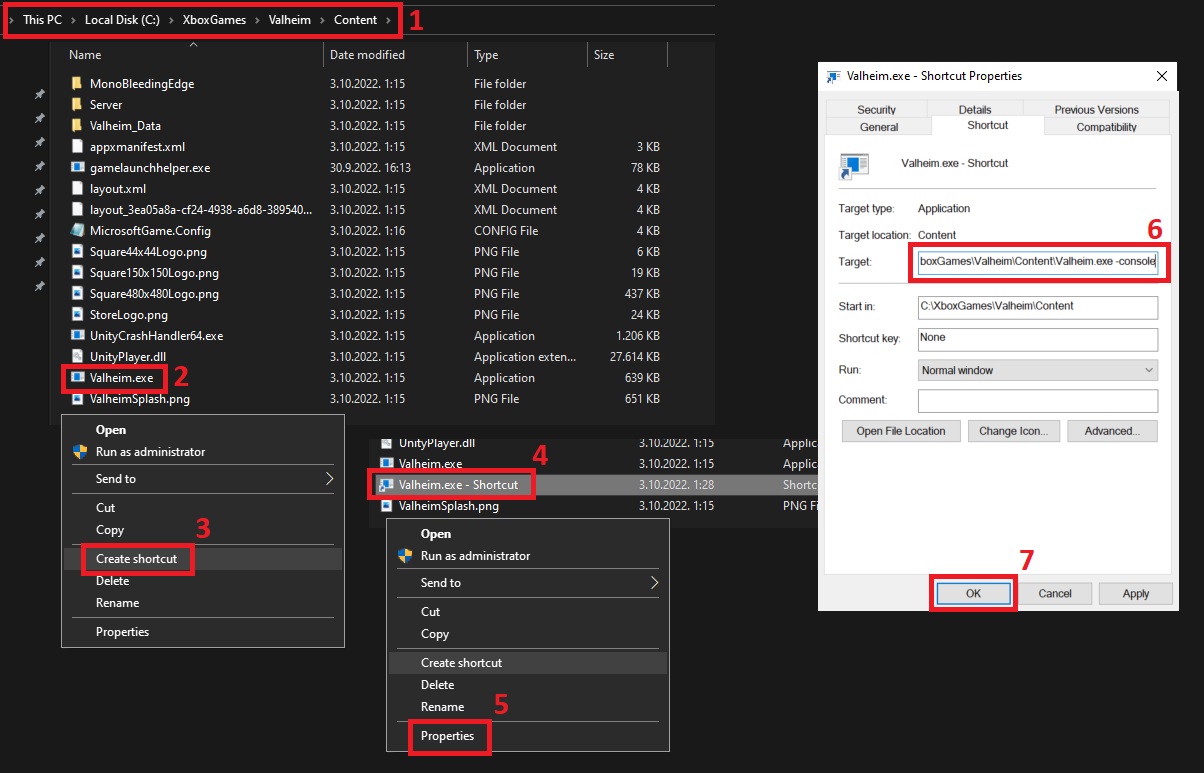
Task: Click into the Target field
Action: [x=1038, y=262]
